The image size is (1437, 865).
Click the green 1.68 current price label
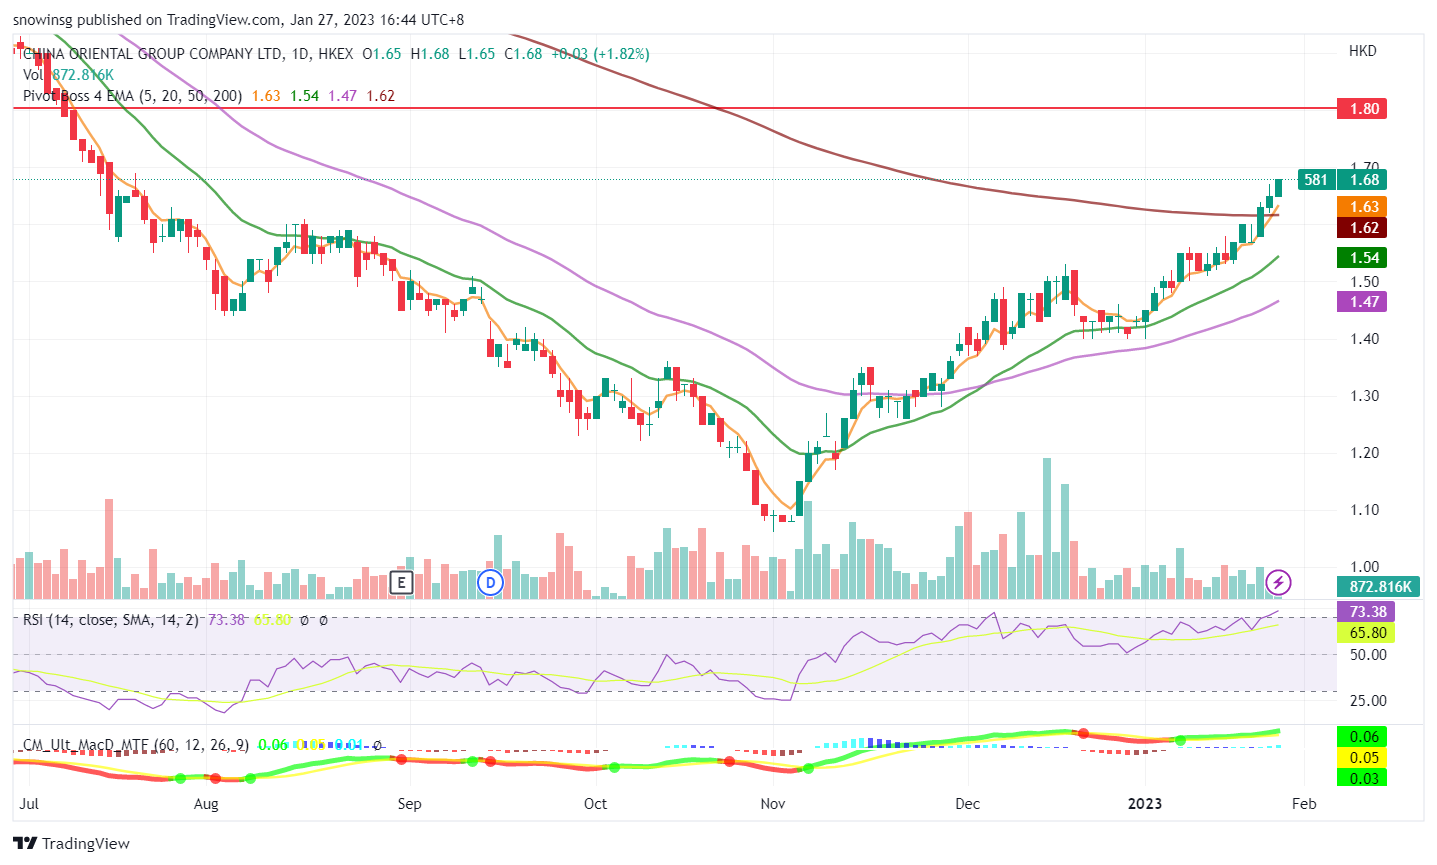tap(1364, 180)
